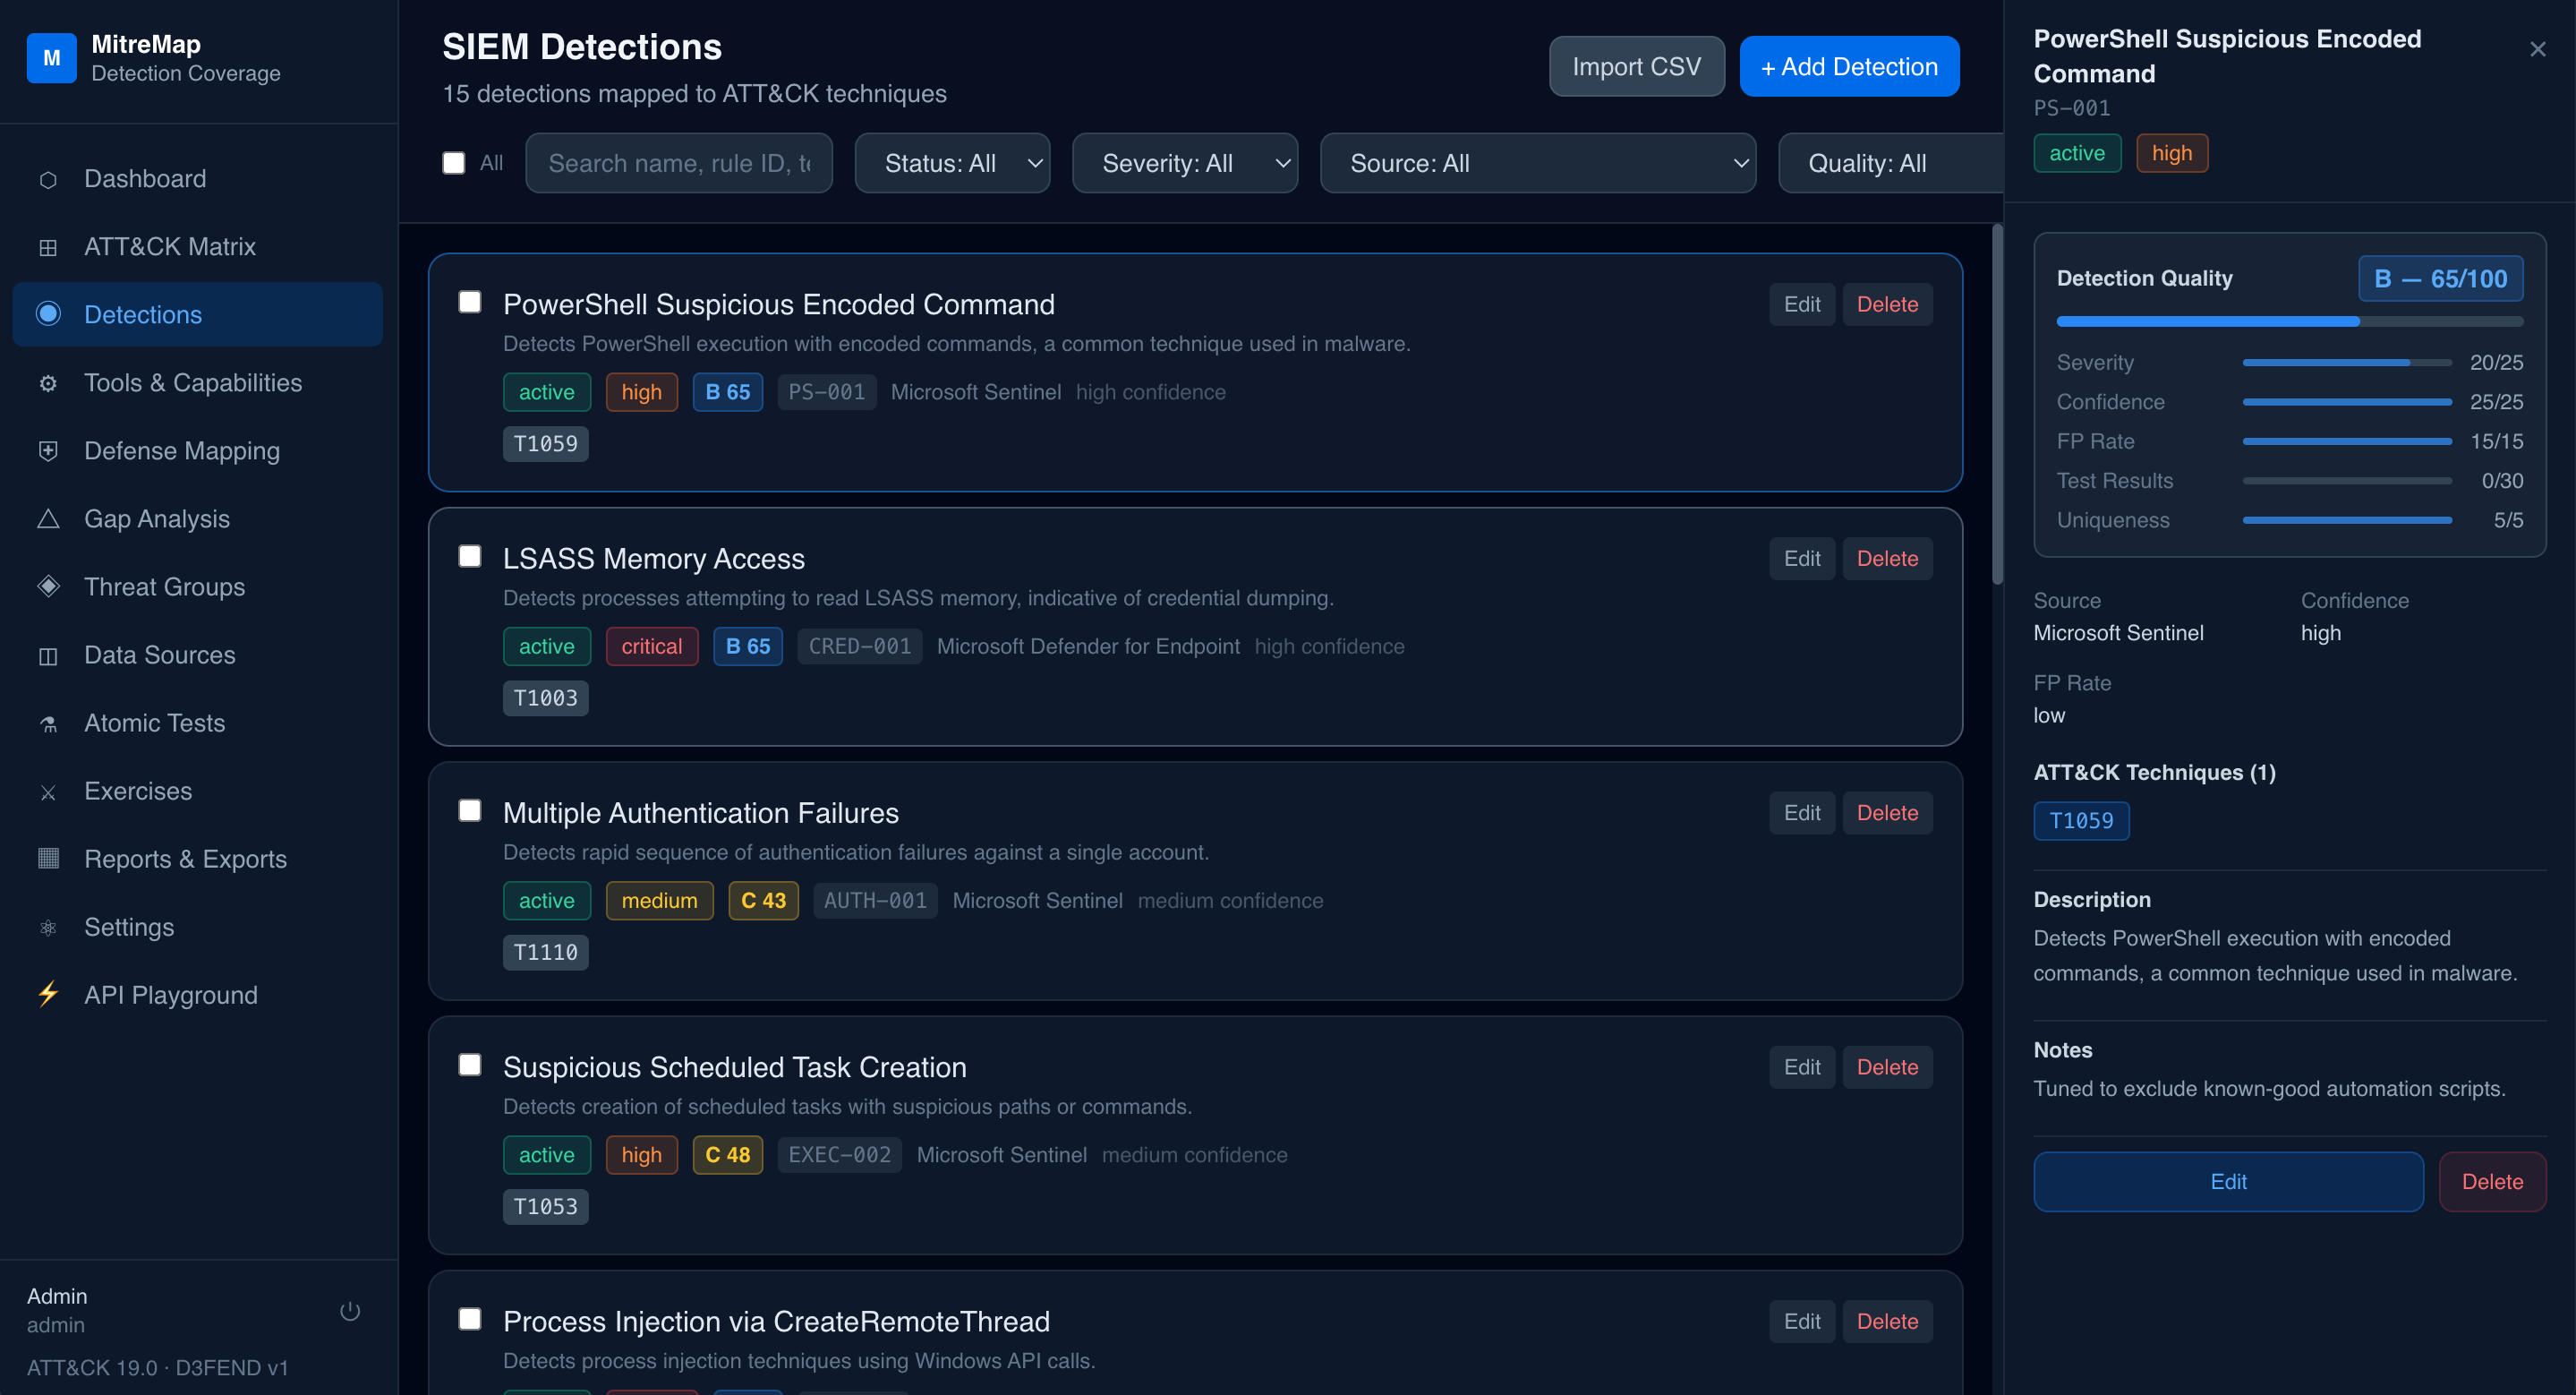The width and height of the screenshot is (2576, 1395).
Task: Expand the Severity filter dropdown
Action: click(x=1185, y=163)
